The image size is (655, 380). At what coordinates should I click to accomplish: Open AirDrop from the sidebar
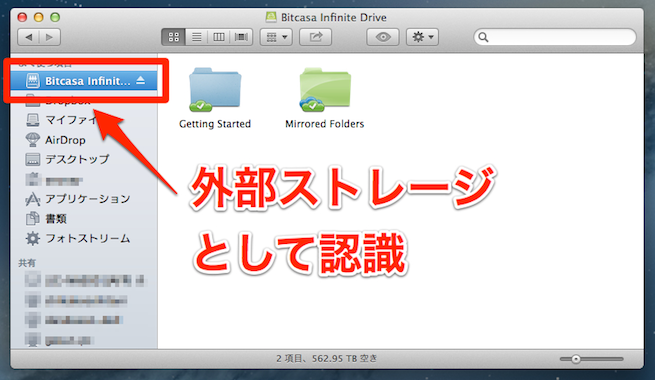(84, 140)
